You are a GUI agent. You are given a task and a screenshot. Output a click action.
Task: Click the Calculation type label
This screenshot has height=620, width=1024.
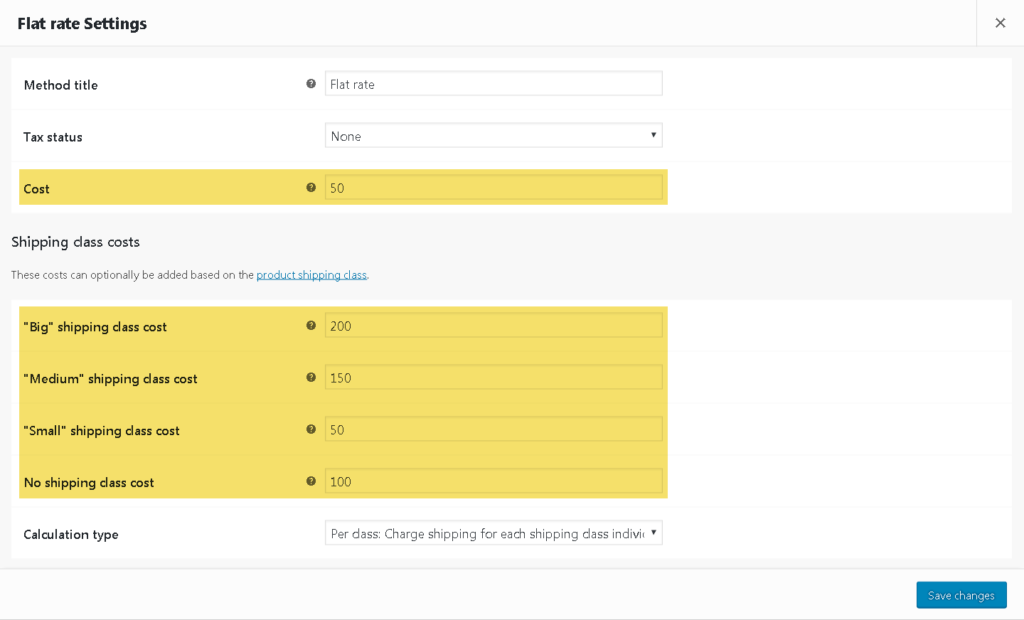(71, 534)
